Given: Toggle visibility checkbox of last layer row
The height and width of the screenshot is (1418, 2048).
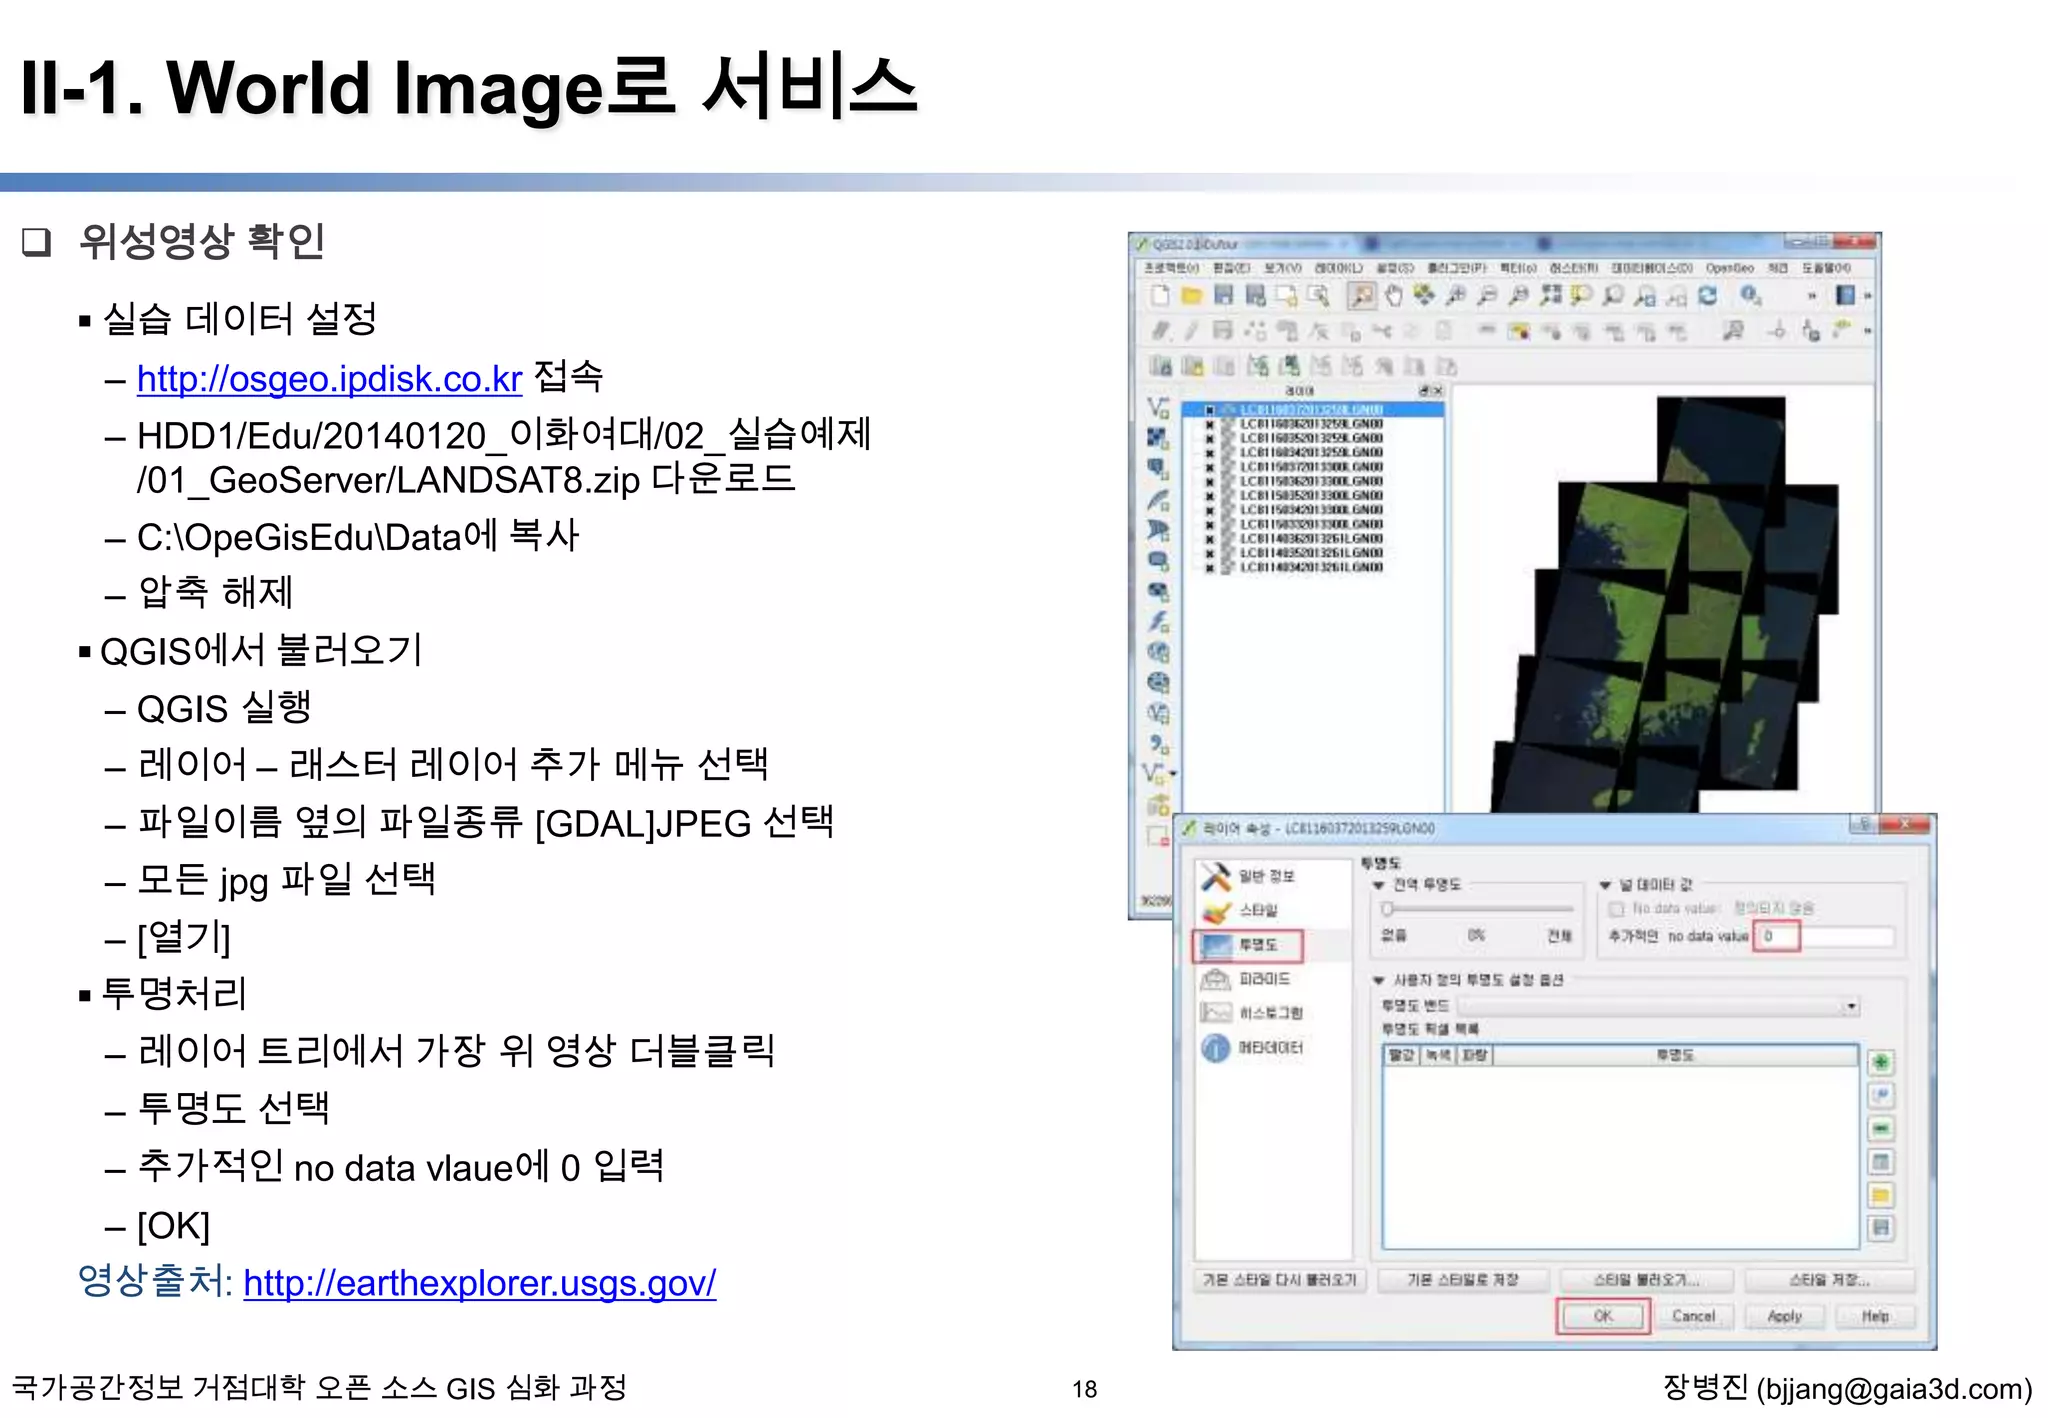Looking at the screenshot, I should coord(1209,568).
